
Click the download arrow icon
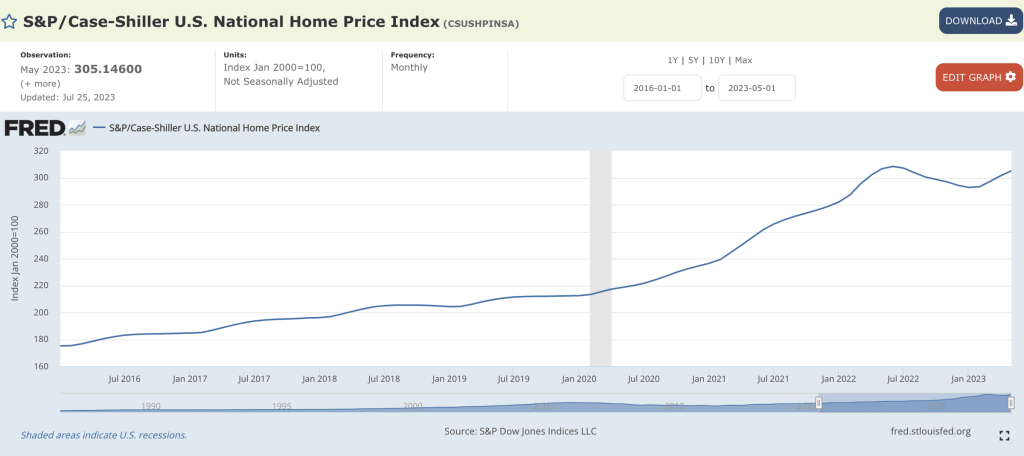(1009, 21)
